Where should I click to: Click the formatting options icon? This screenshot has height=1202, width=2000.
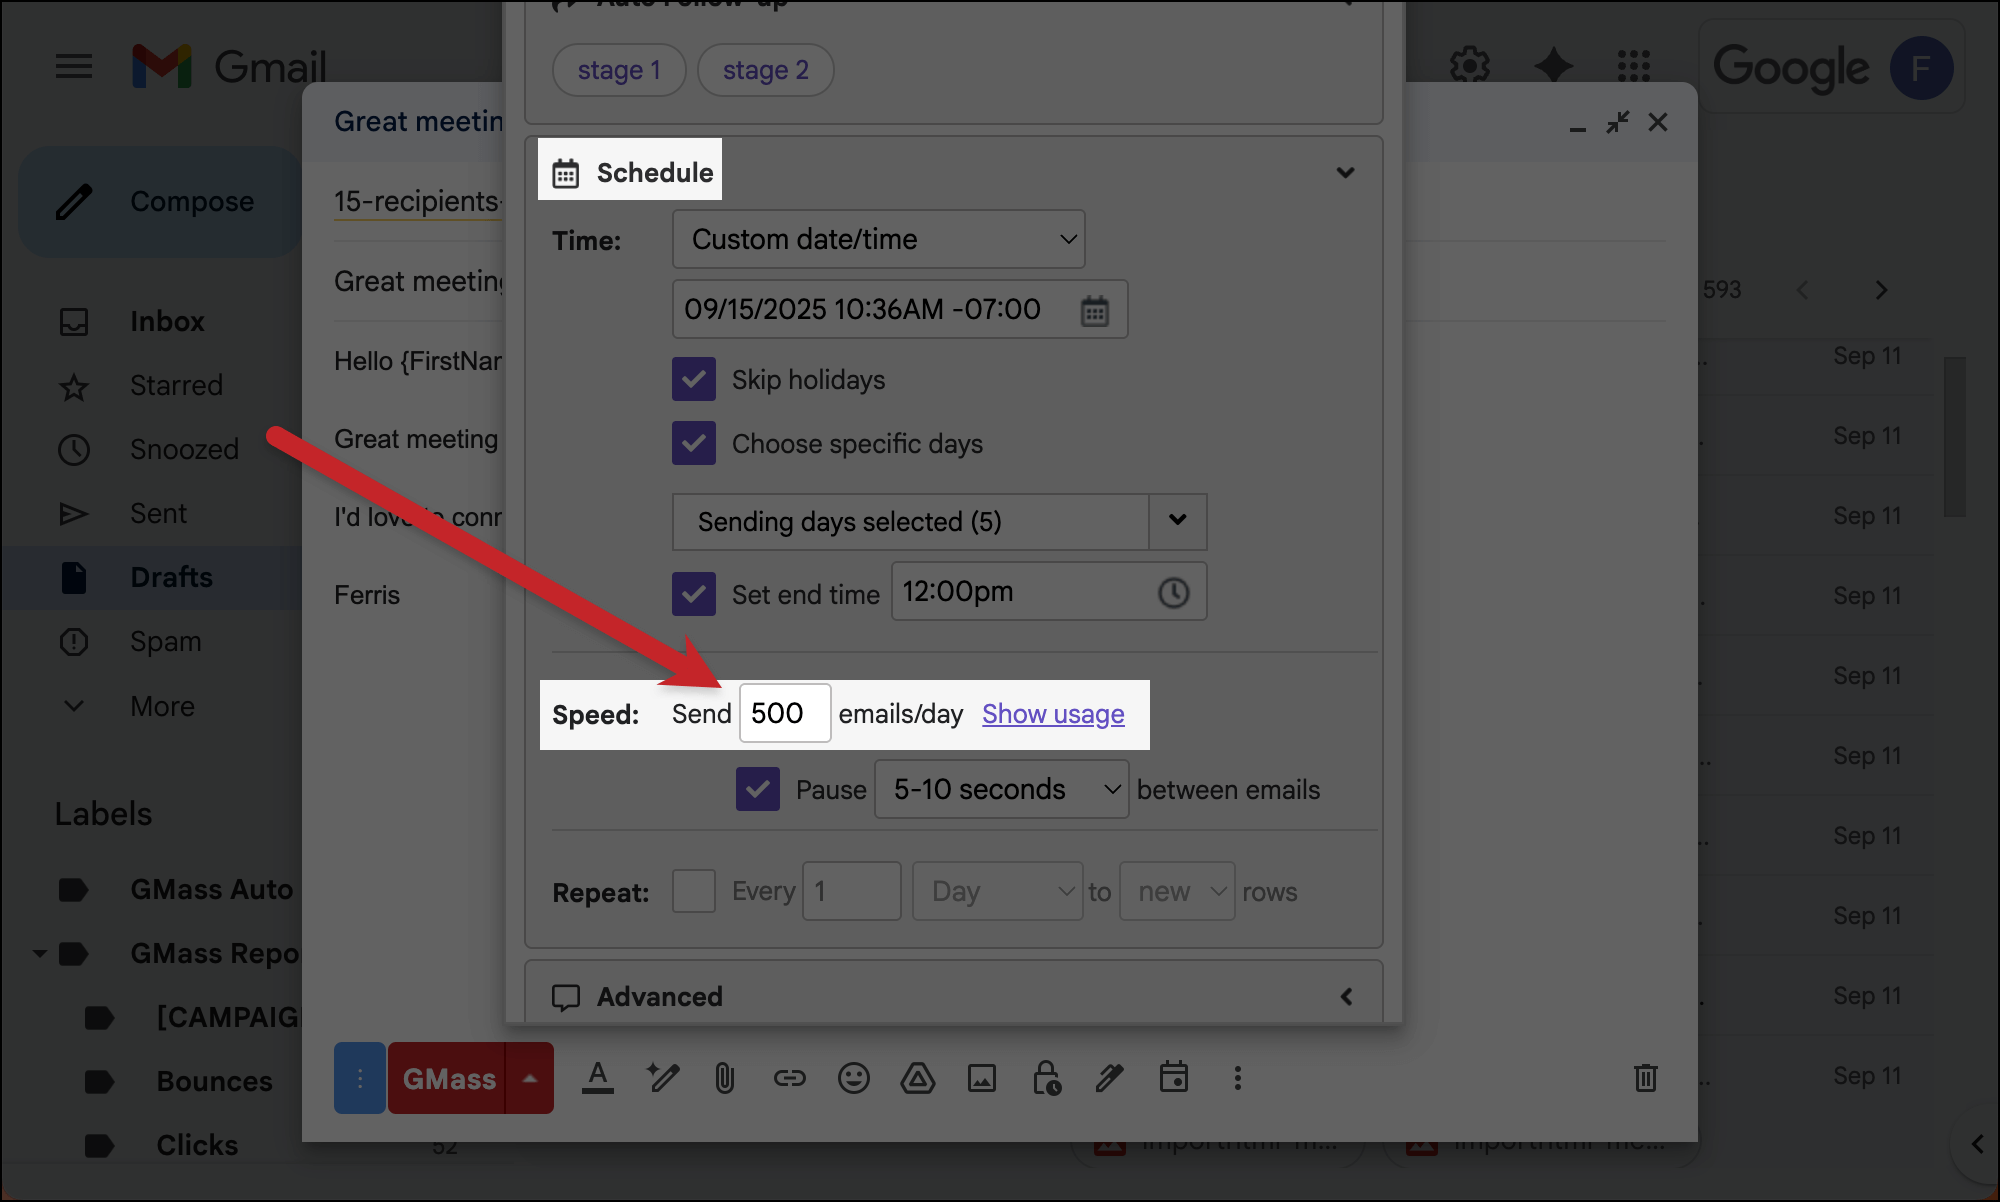pyautogui.click(x=598, y=1078)
